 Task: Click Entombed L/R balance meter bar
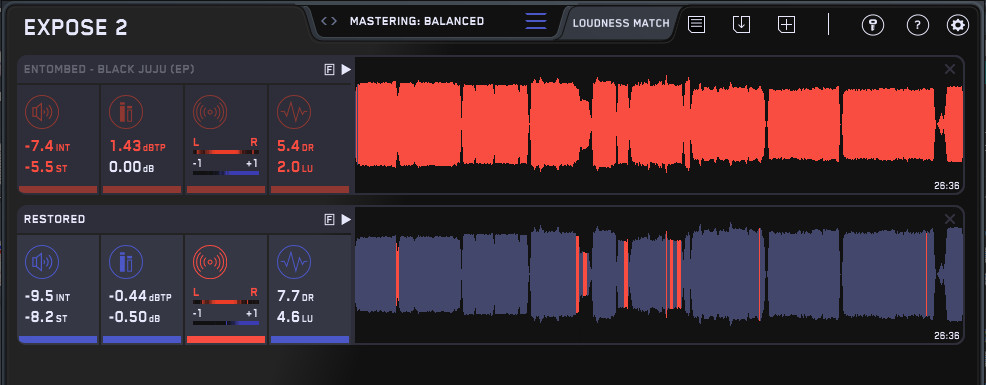tap(226, 152)
